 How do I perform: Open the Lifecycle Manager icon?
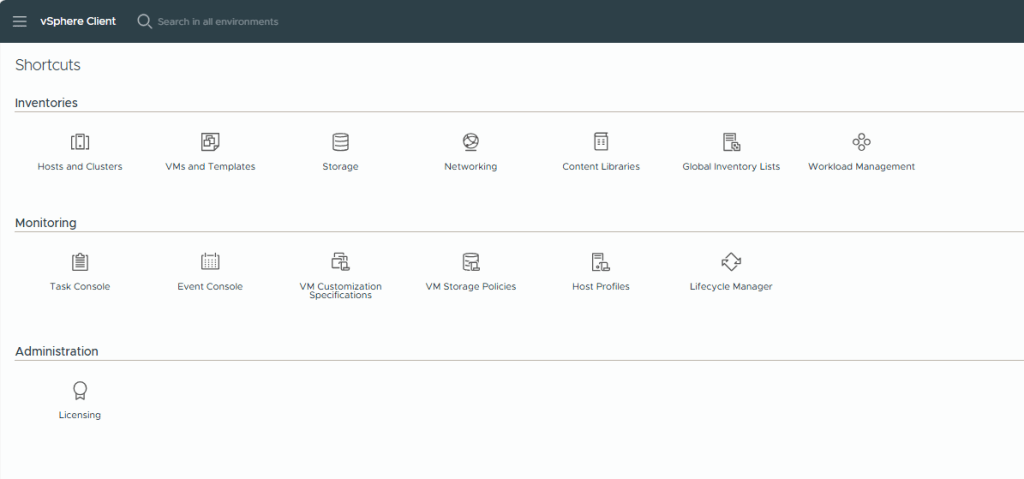(731, 262)
